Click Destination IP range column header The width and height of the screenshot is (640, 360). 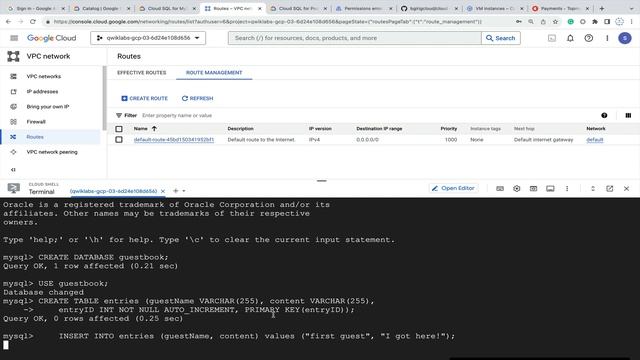[x=379, y=129]
